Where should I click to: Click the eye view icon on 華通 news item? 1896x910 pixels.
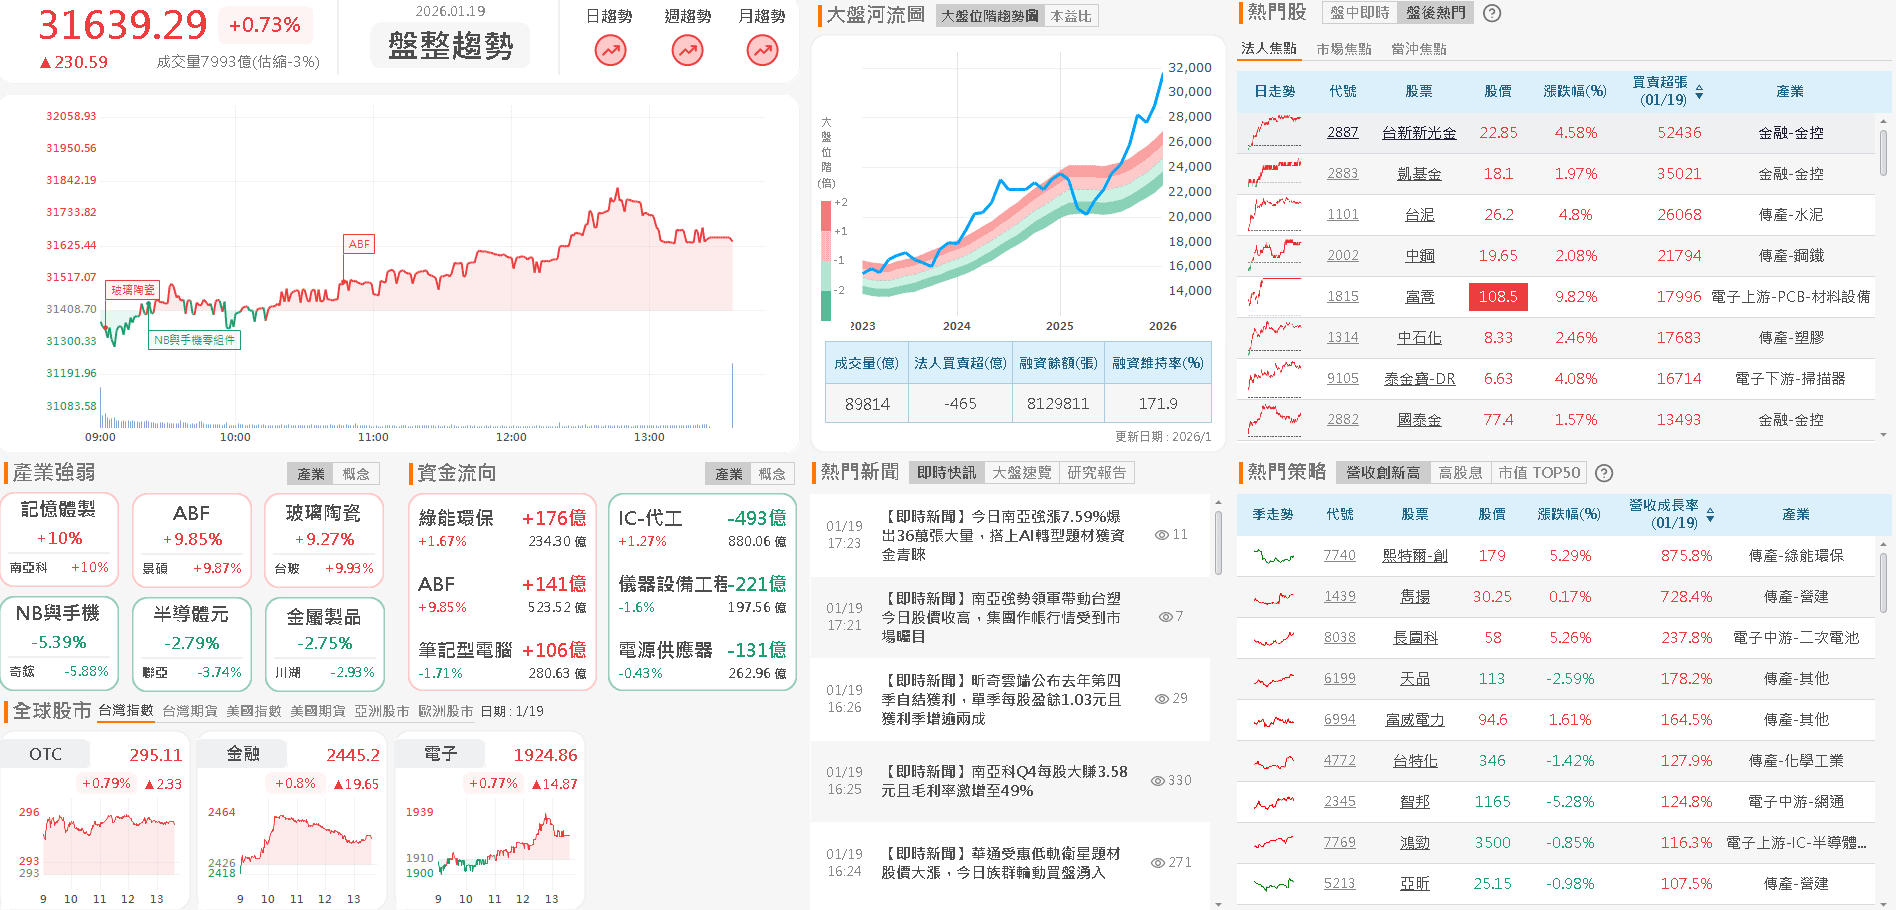[1157, 861]
